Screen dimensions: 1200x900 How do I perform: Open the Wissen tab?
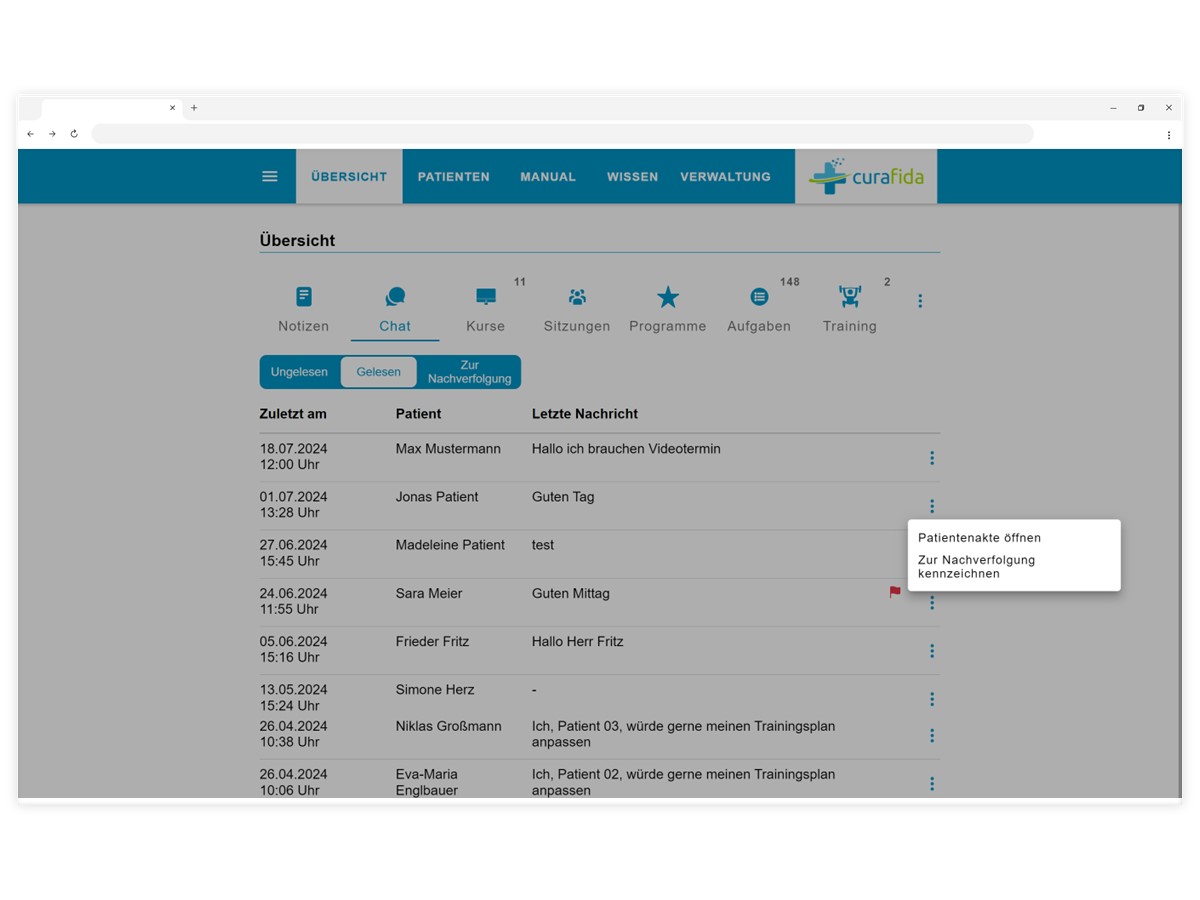coord(632,176)
